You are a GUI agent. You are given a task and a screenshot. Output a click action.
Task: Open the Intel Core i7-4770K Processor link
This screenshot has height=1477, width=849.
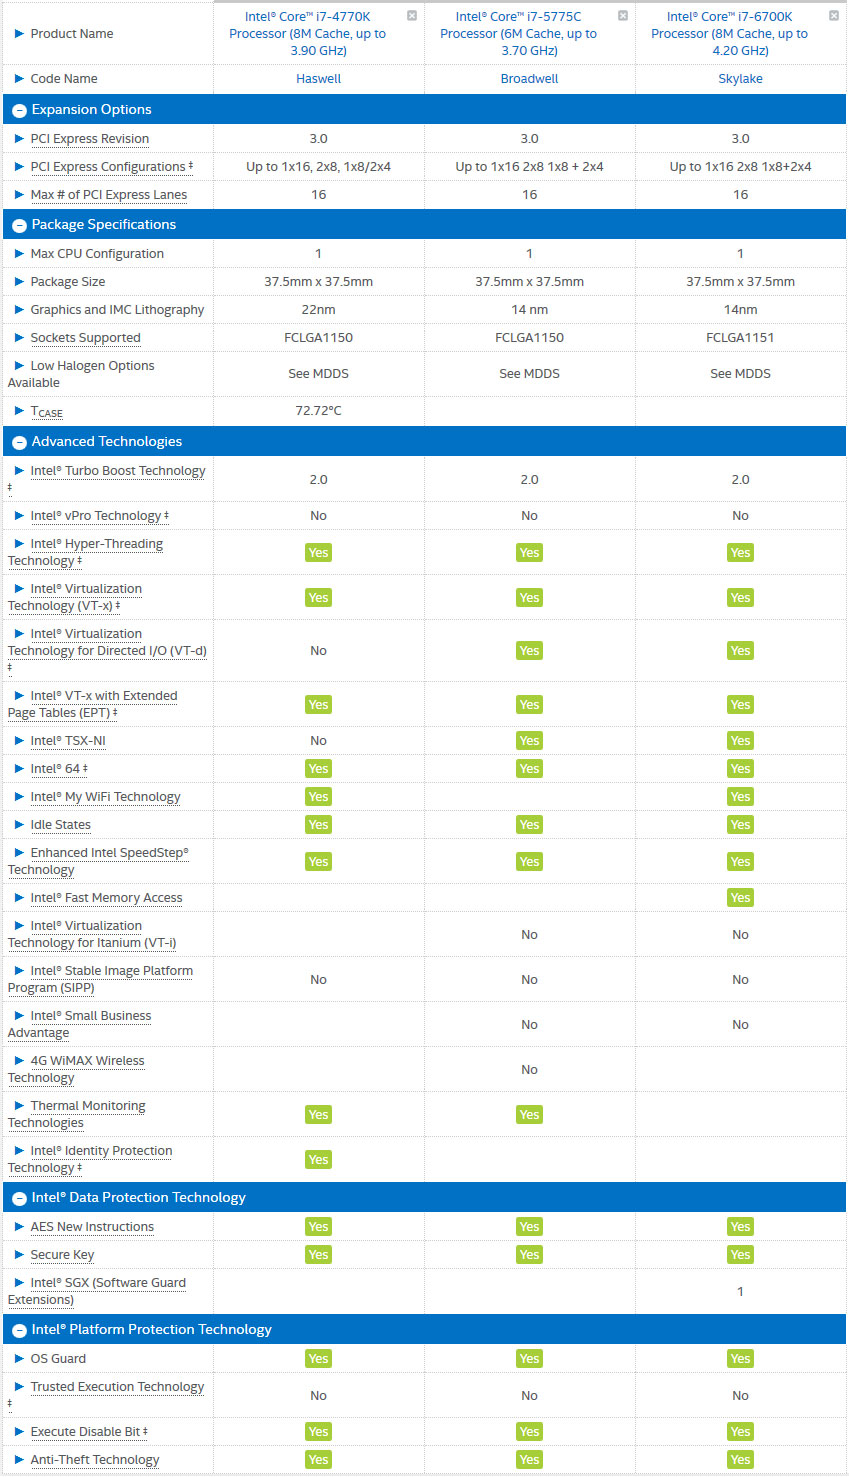[x=308, y=33]
